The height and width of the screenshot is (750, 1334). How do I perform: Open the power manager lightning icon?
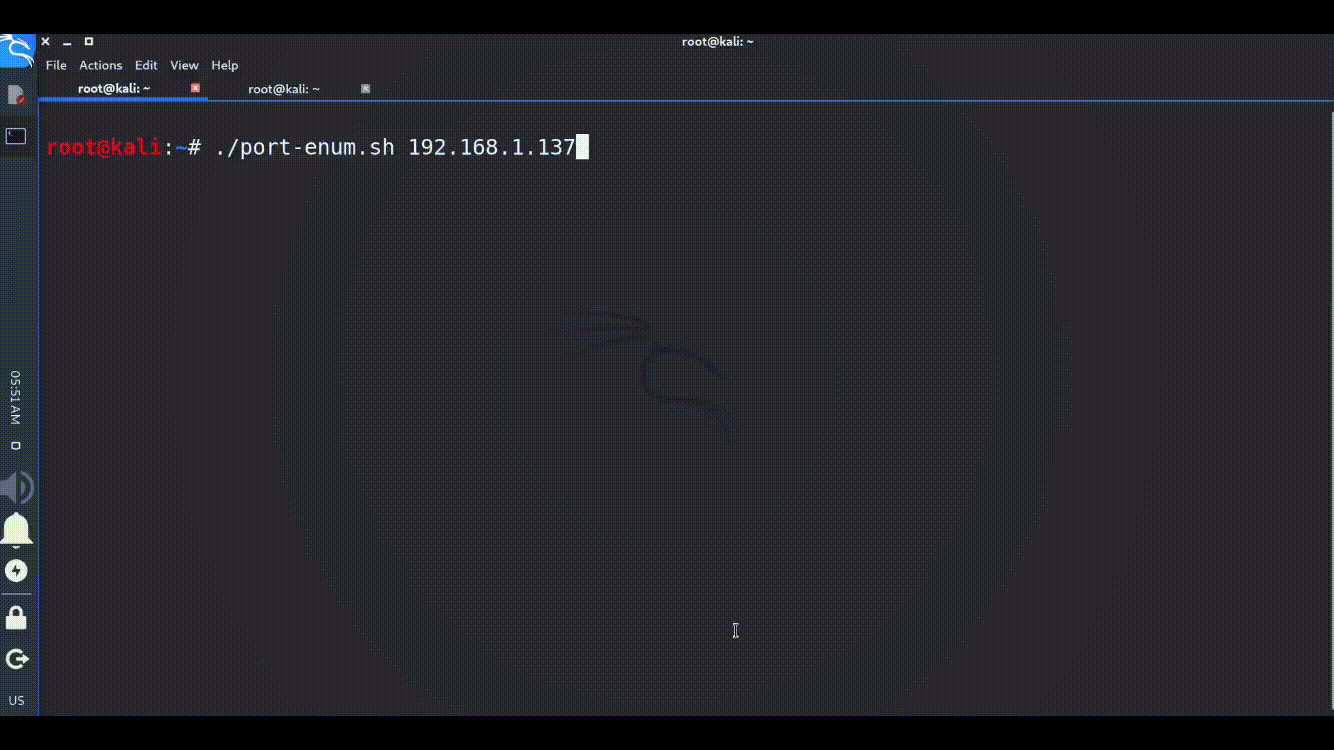(x=16, y=571)
